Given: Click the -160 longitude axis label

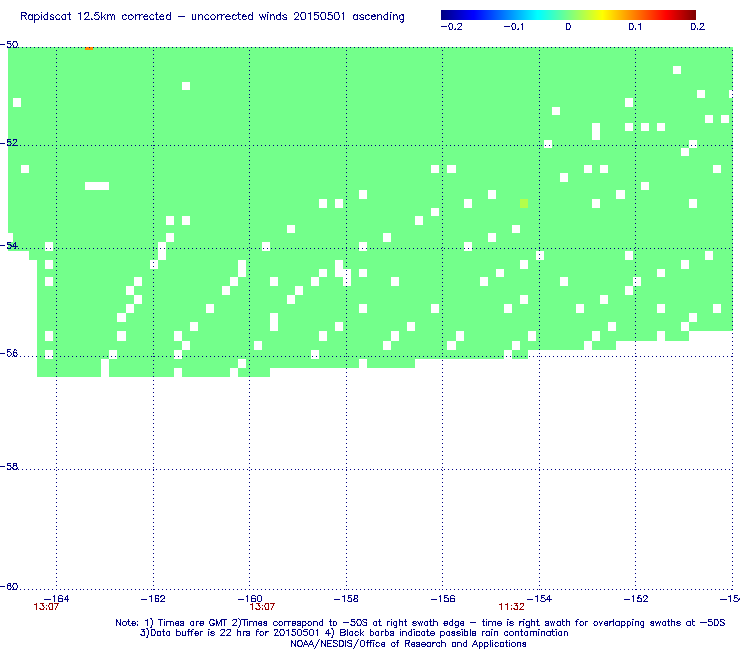Looking at the screenshot, I should tap(250, 599).
